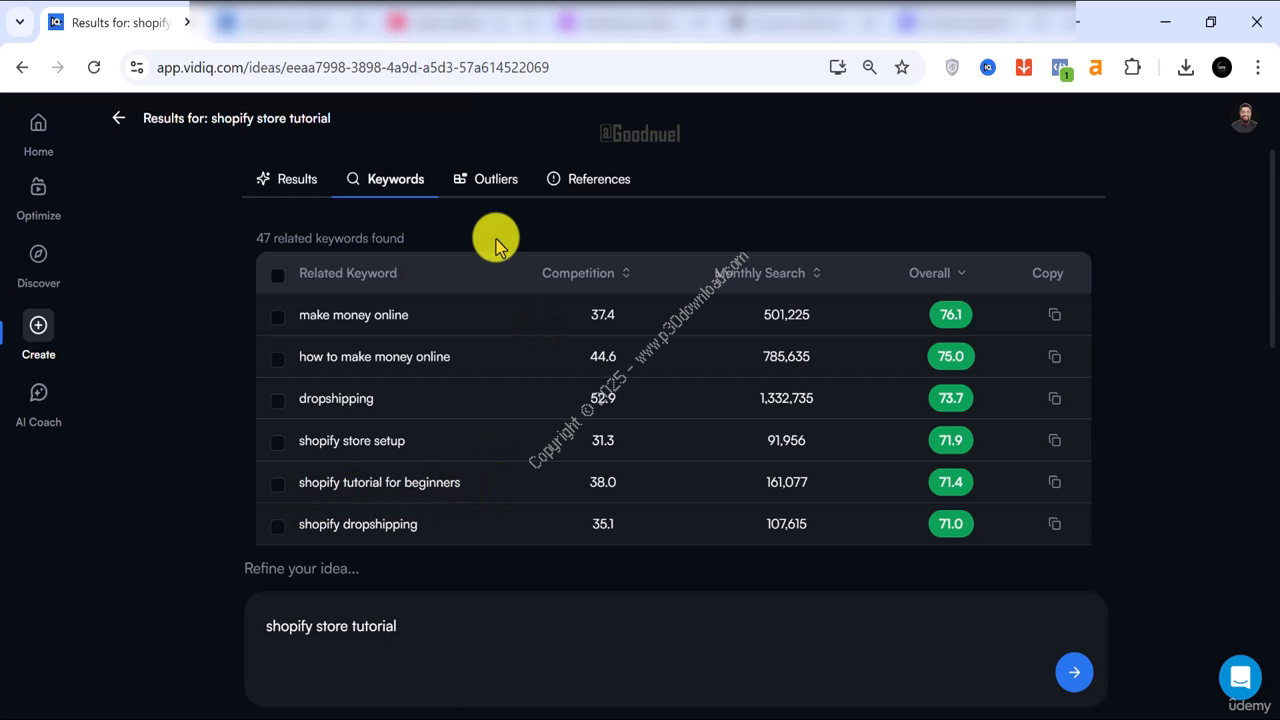Viewport: 1280px width, 720px height.
Task: Submit refined idea with arrow button
Action: coord(1074,672)
